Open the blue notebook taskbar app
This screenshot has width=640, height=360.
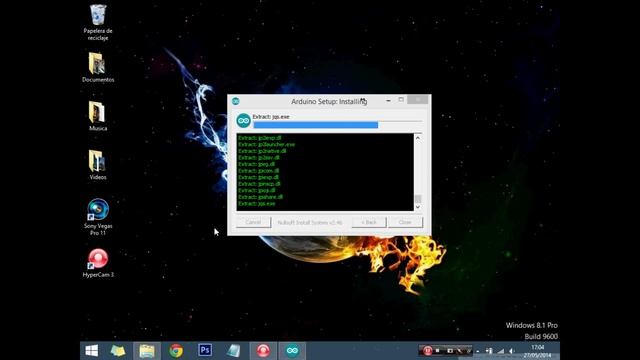coord(233,351)
